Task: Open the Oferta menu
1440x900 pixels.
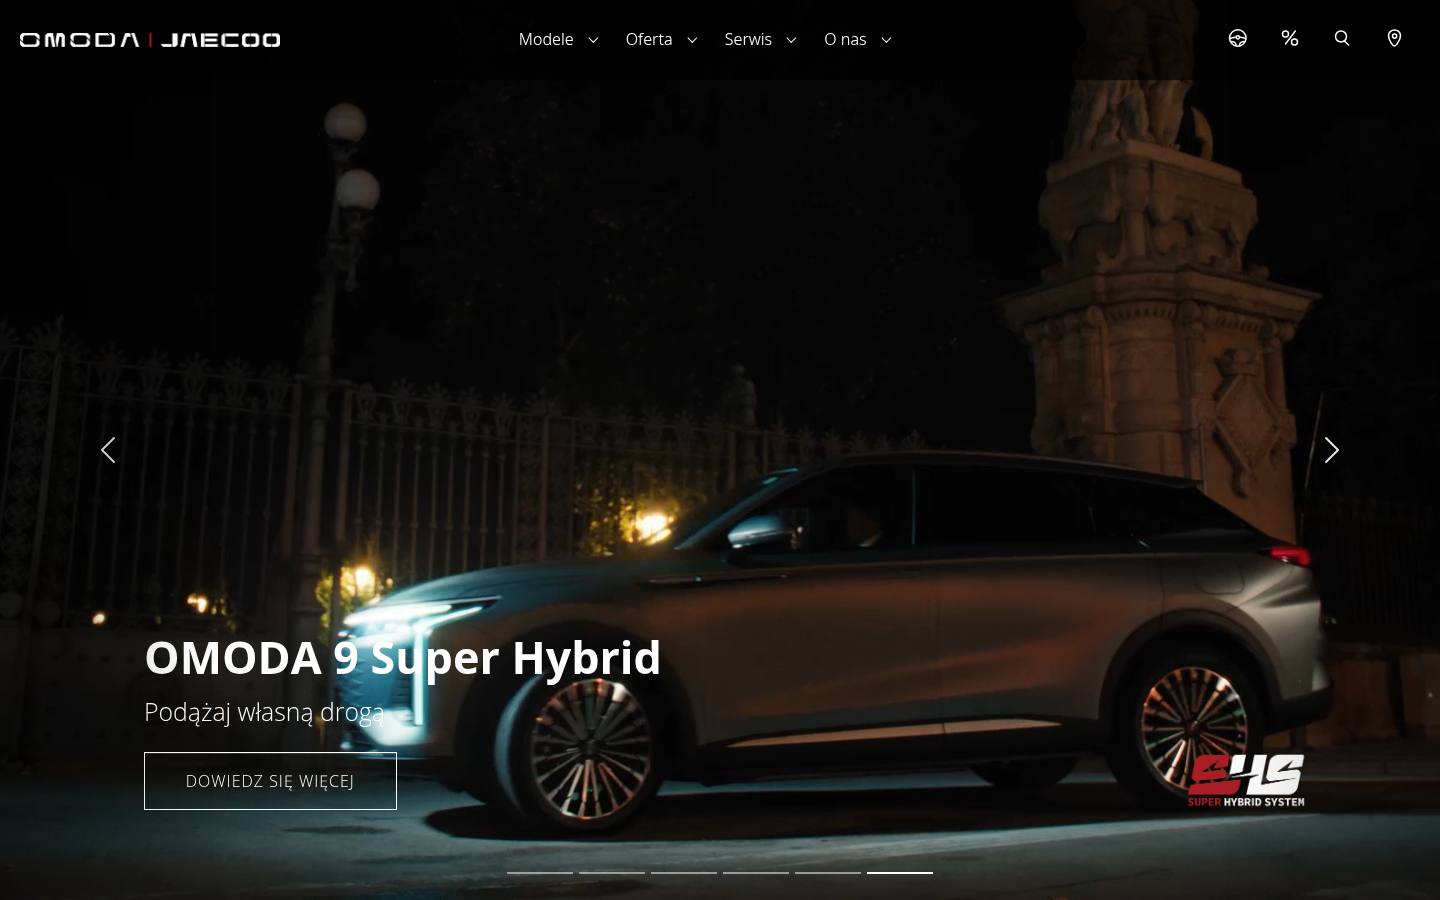Action: click(649, 39)
